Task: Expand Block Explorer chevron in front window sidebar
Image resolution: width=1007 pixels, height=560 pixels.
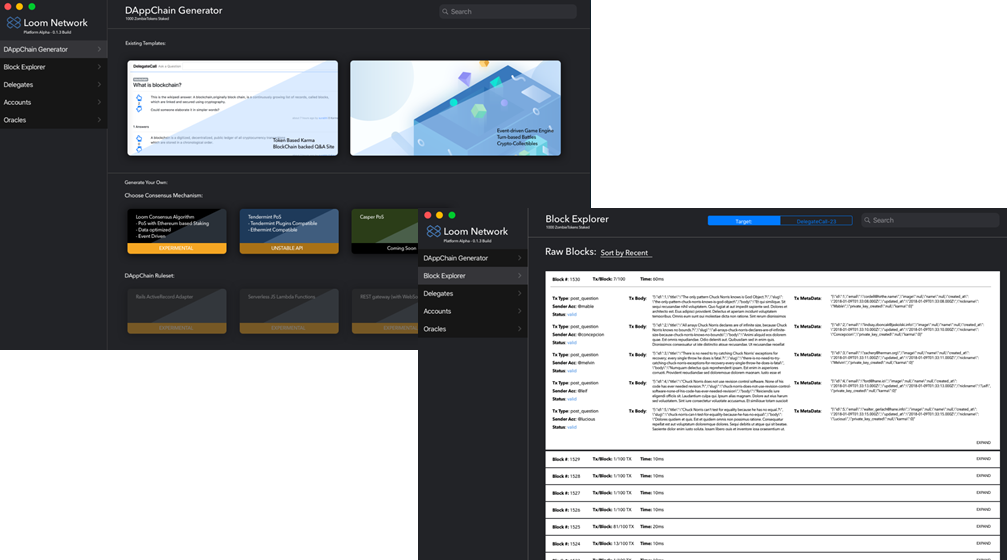Action: (x=520, y=276)
